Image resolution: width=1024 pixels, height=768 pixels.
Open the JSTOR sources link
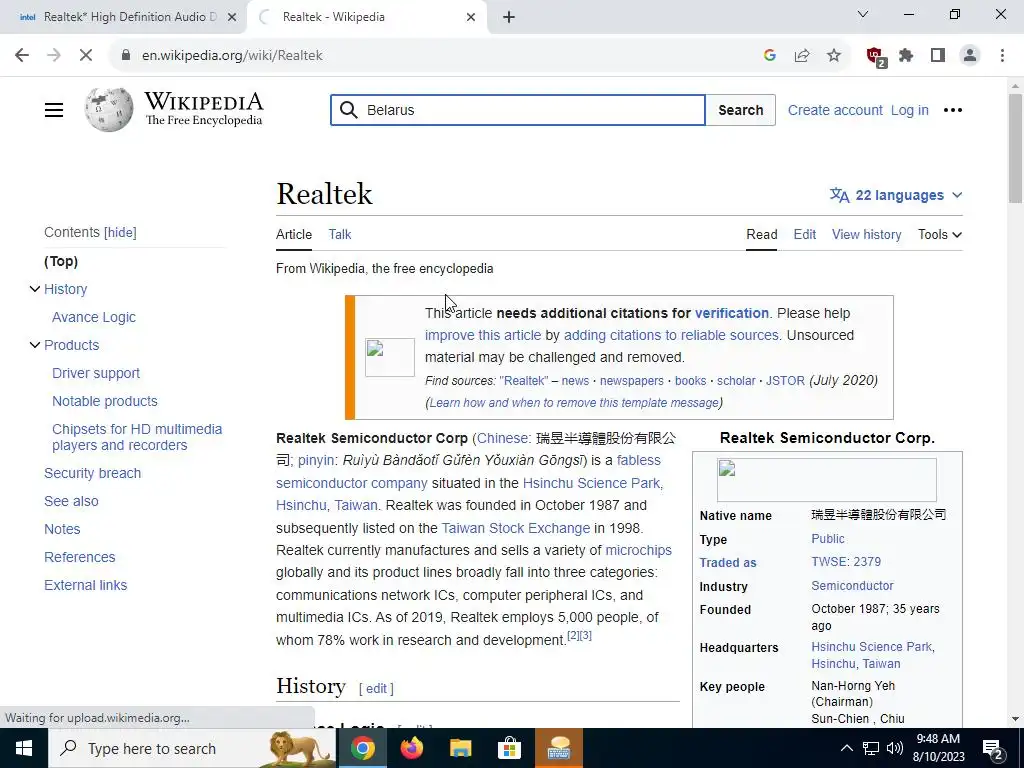[x=785, y=381]
